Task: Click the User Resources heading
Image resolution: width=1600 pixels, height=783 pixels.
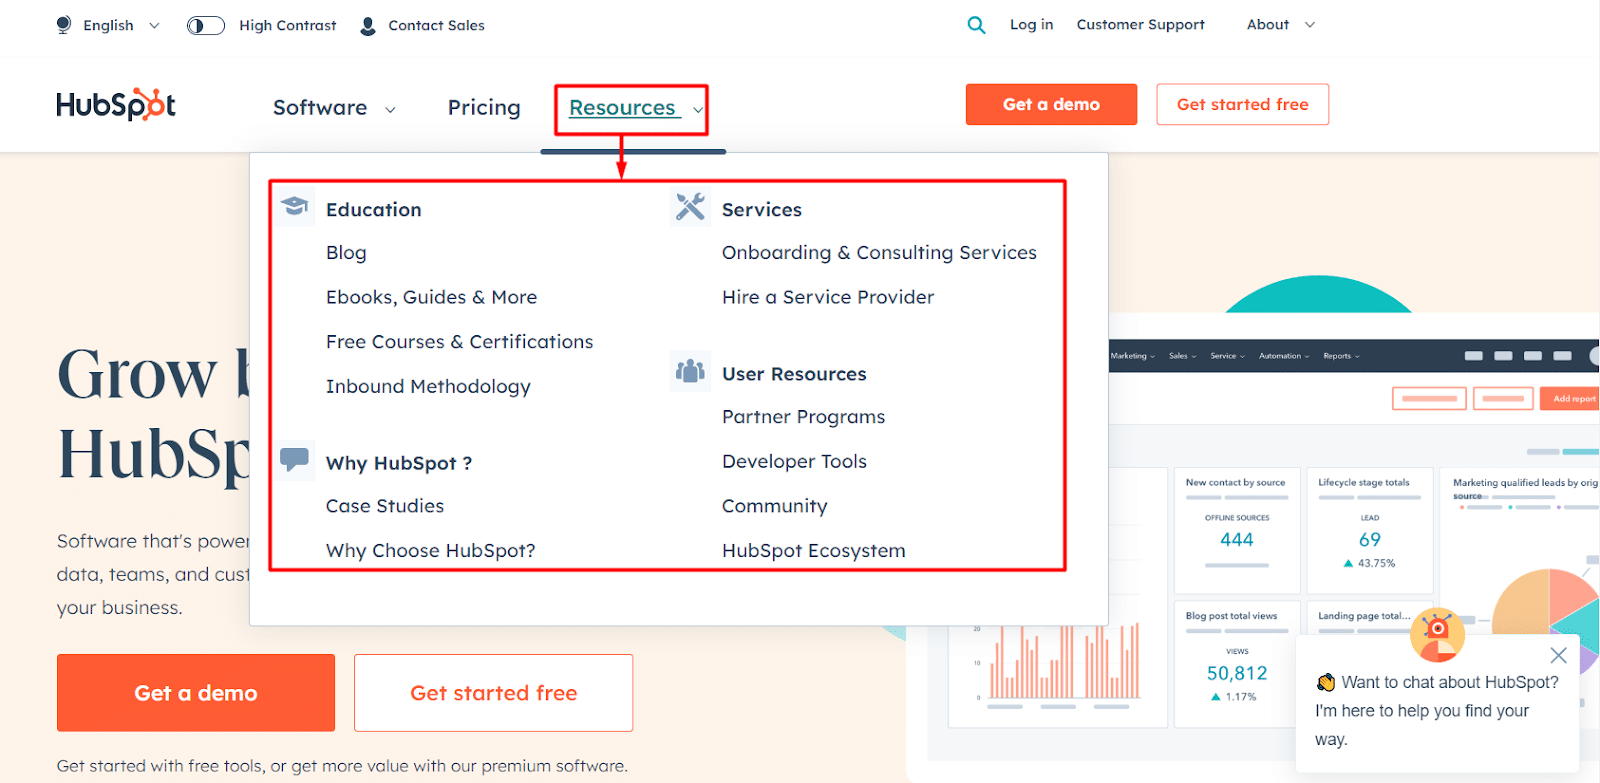Action: (794, 374)
